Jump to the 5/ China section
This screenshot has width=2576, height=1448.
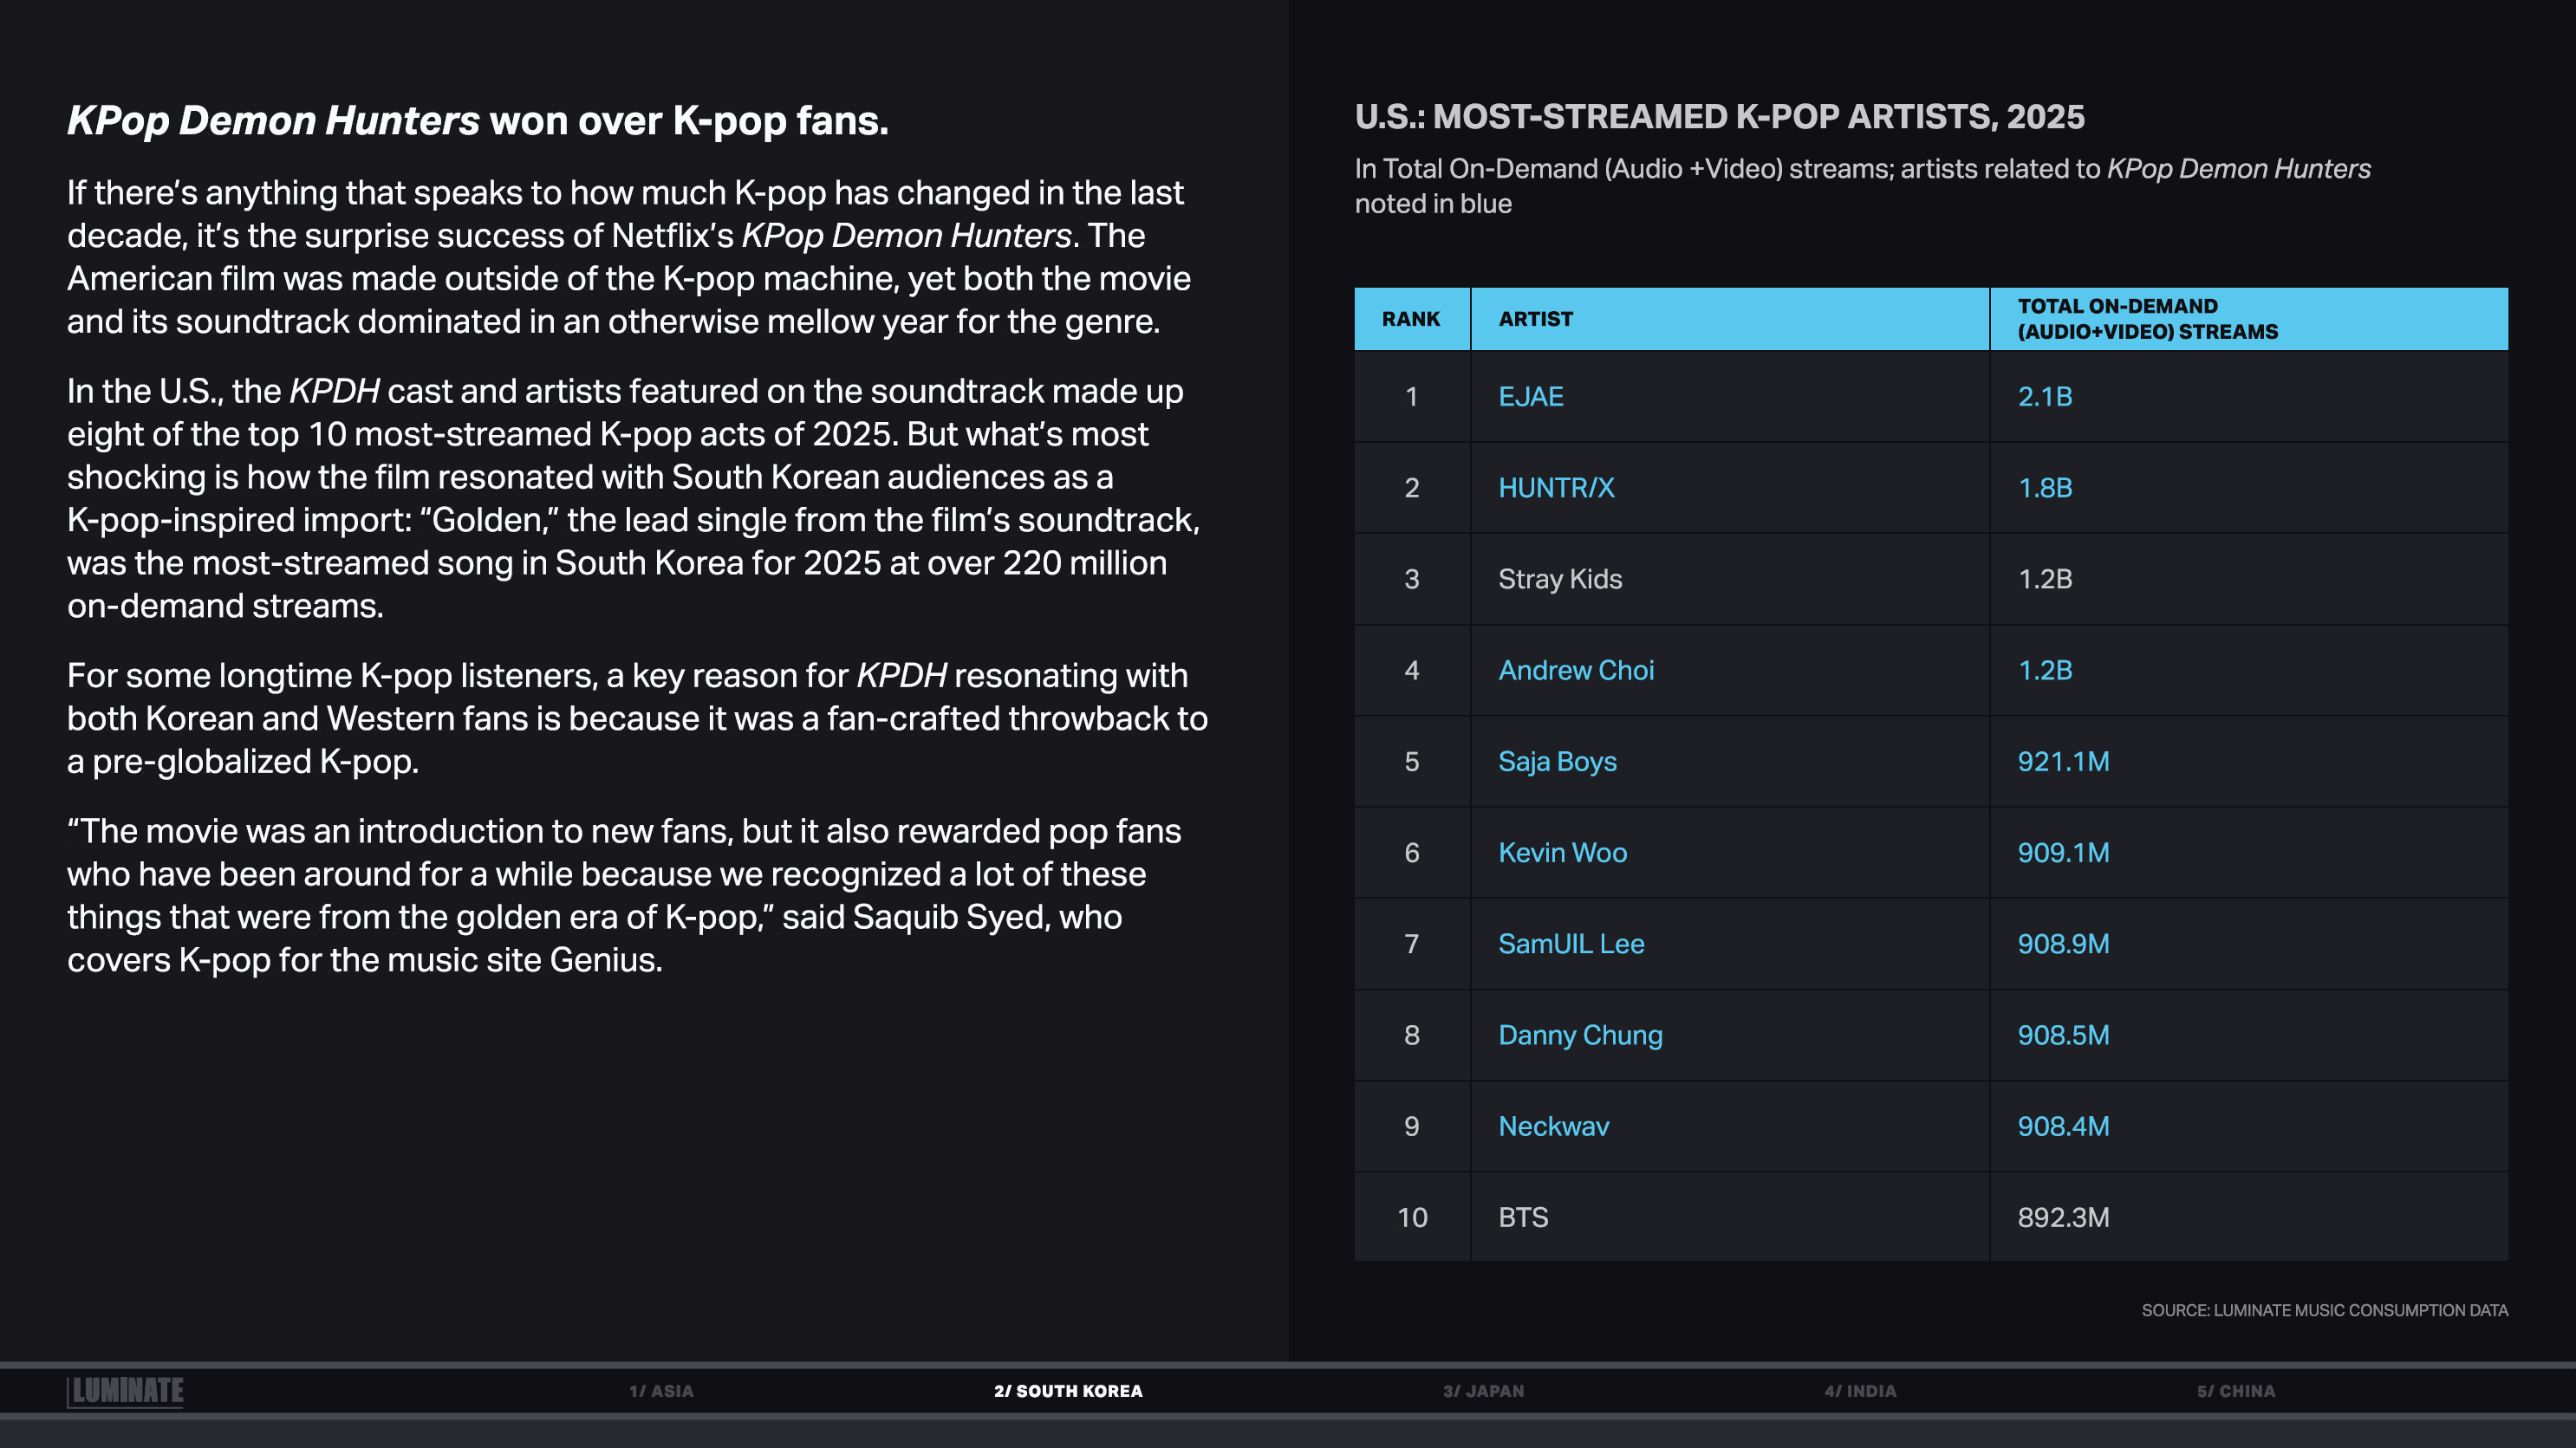[2235, 1391]
